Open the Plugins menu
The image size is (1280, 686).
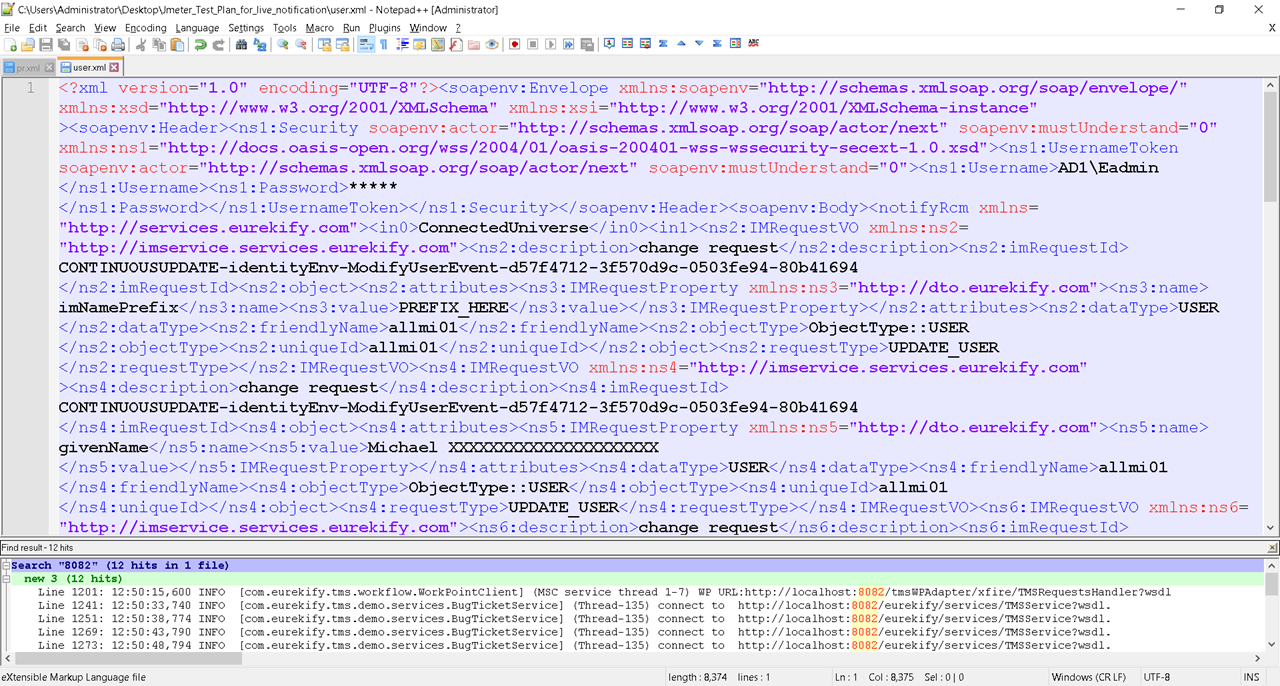point(385,28)
